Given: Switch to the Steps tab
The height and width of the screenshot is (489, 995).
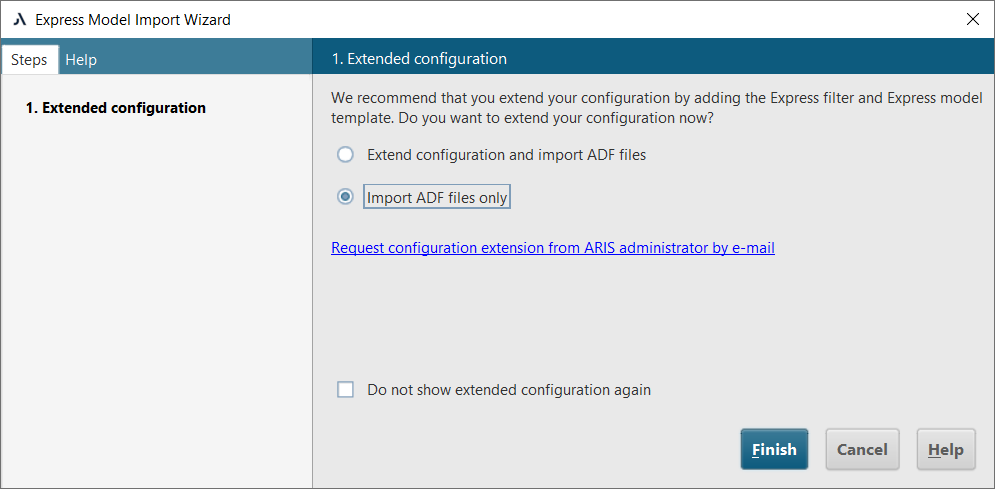Looking at the screenshot, I should [29, 60].
